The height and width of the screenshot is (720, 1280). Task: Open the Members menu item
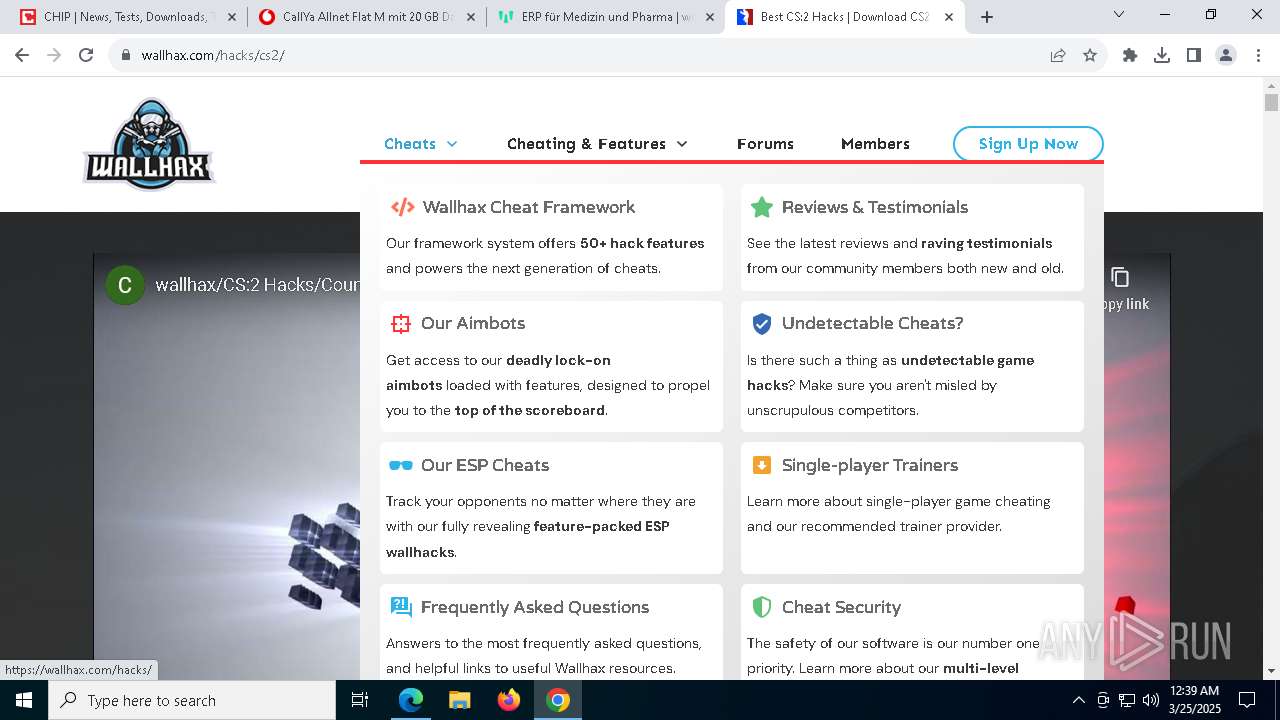click(875, 144)
